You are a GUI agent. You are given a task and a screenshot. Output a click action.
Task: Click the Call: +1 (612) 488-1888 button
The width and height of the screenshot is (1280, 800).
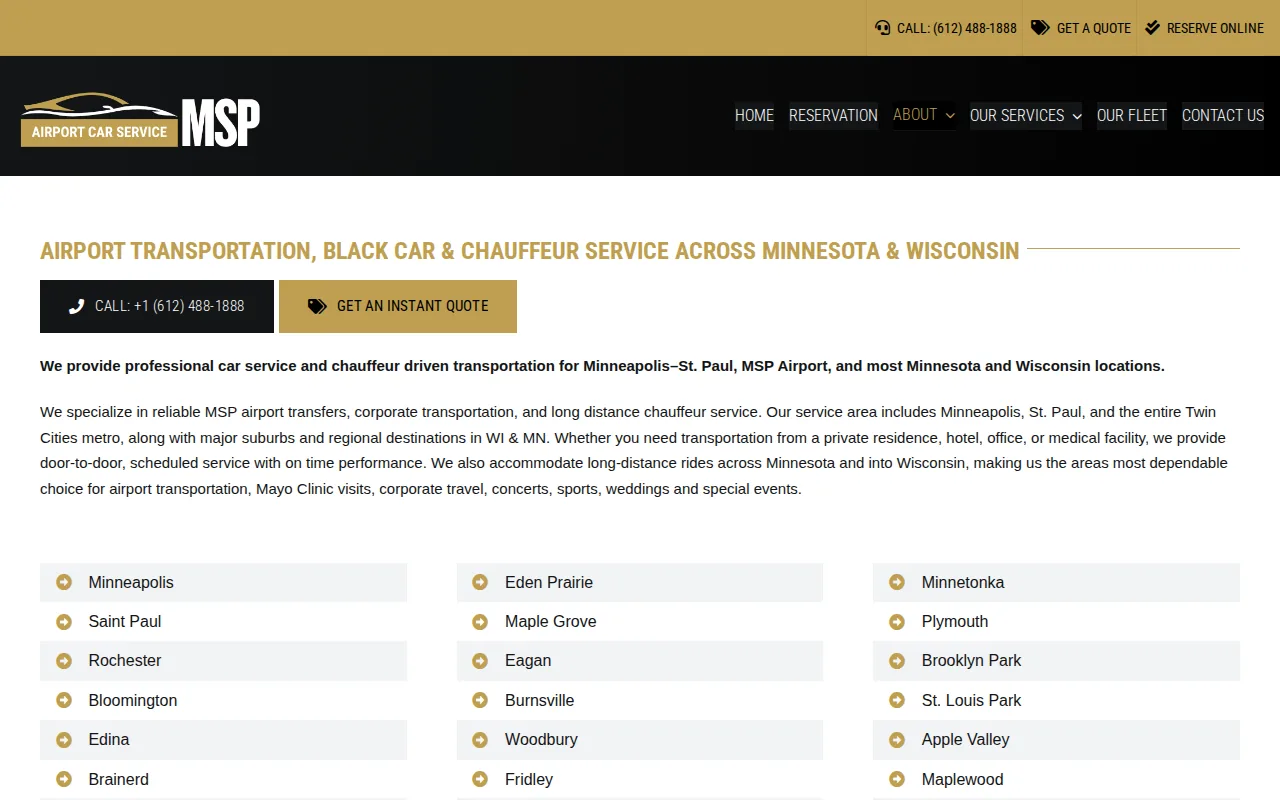(157, 306)
